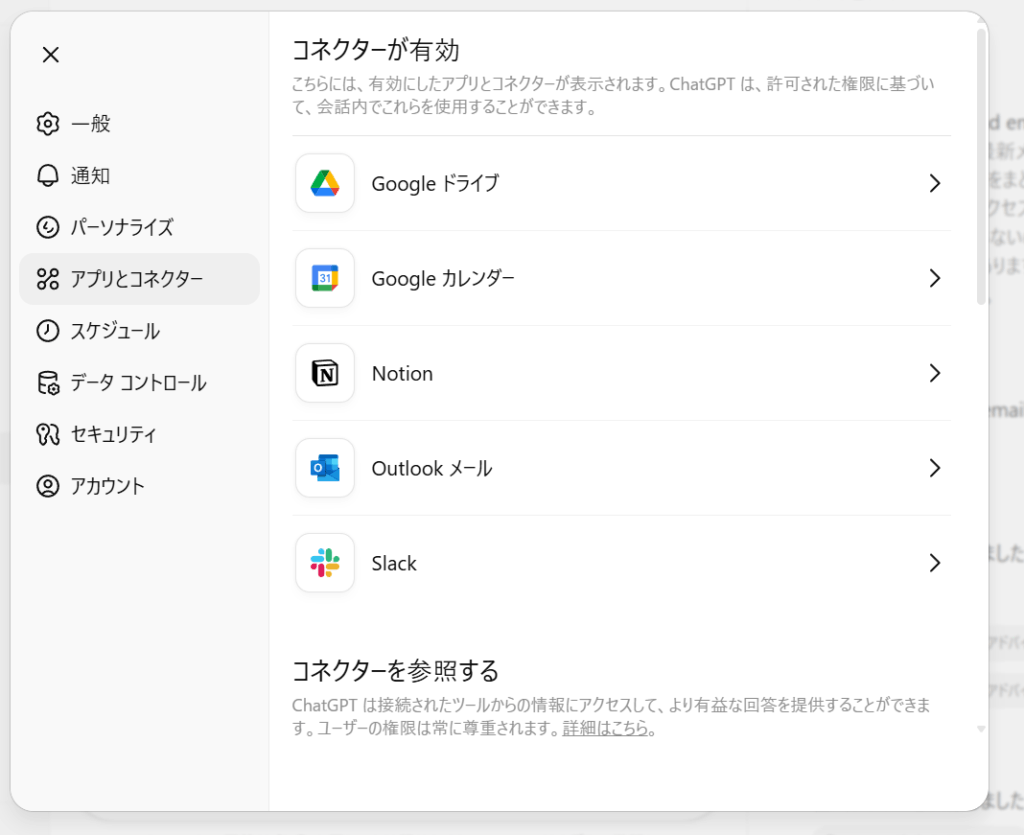This screenshot has height=835, width=1024.
Task: Click the database icon beside データ コントロール
Action: pos(48,383)
